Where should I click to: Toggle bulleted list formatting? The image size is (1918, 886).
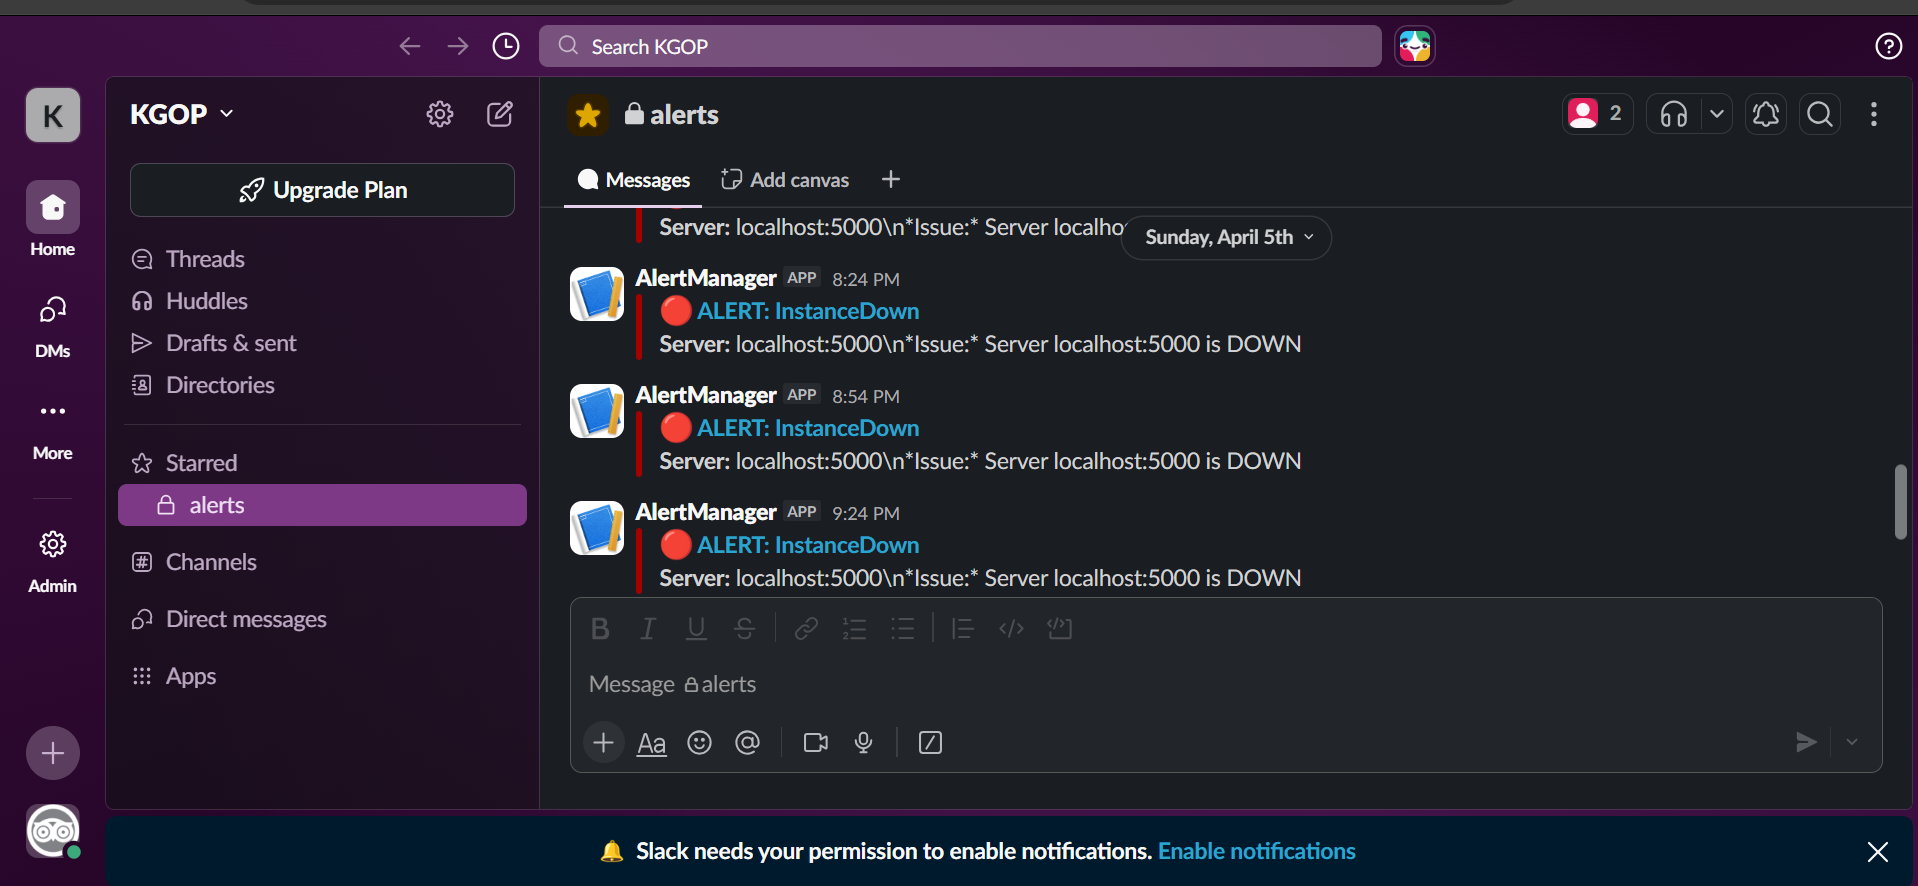(903, 628)
